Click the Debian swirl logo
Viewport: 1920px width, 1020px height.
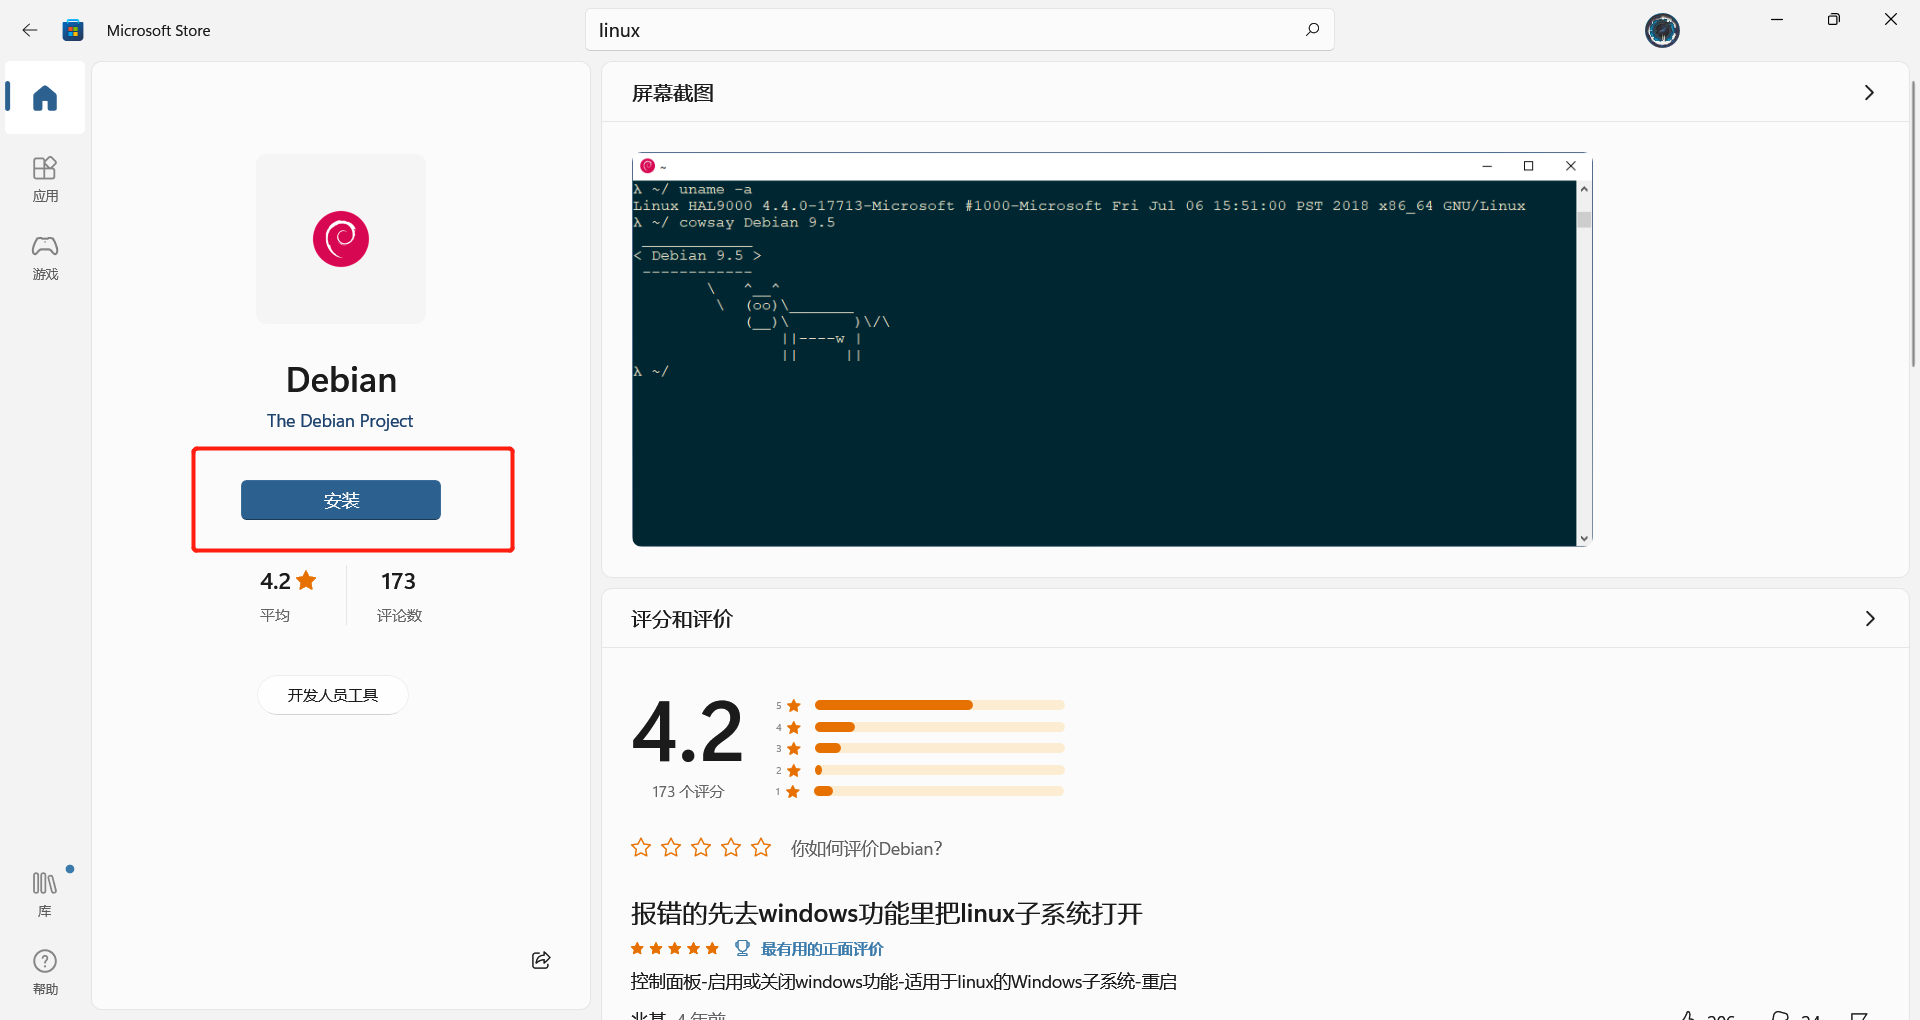pyautogui.click(x=341, y=239)
